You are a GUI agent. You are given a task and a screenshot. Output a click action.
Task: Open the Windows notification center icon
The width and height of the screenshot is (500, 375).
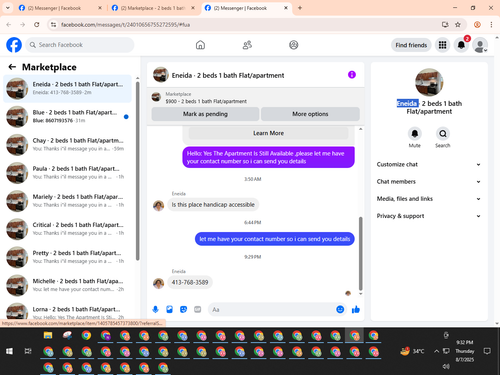pyautogui.click(x=487, y=351)
